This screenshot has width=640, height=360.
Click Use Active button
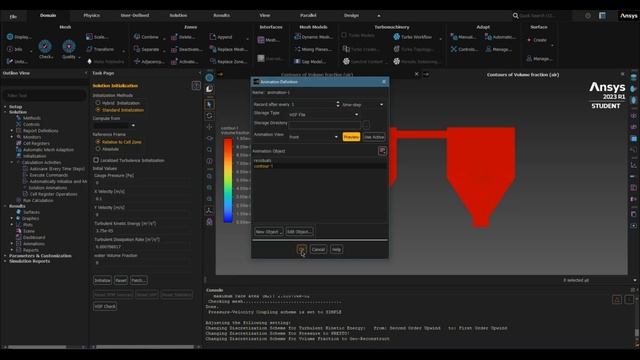[x=374, y=137]
